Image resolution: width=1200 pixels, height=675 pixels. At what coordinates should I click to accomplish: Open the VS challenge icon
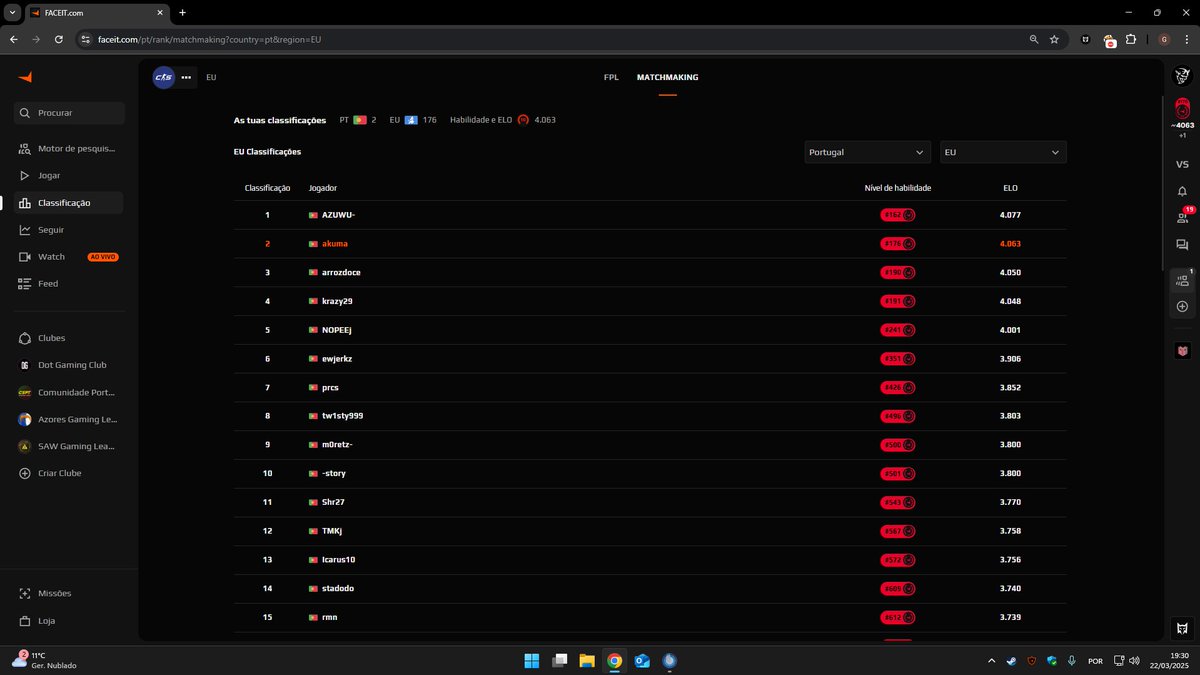point(1182,164)
